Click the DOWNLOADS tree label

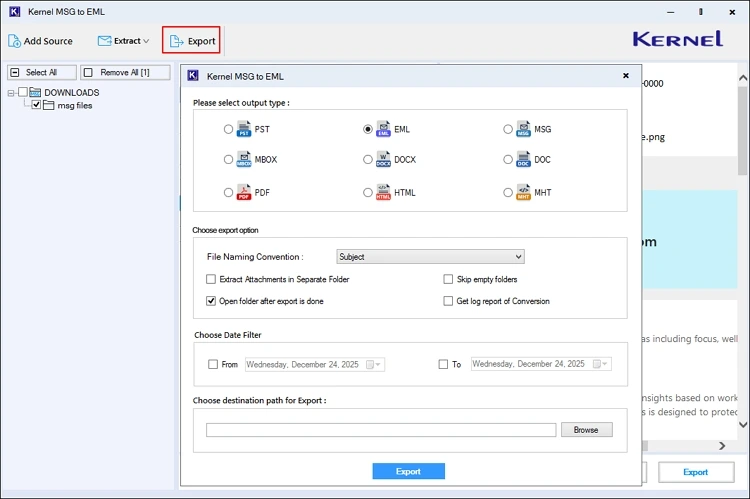coord(72,92)
